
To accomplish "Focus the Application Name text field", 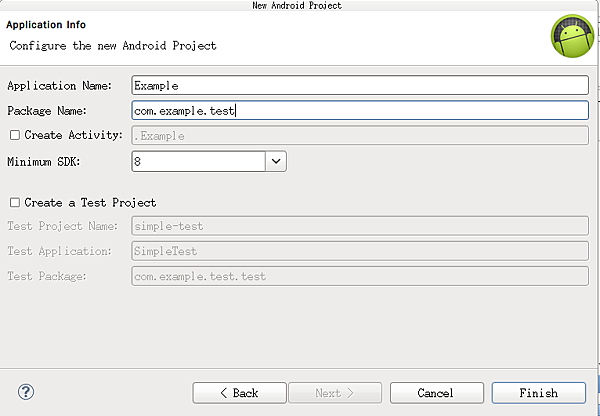I will (x=360, y=85).
